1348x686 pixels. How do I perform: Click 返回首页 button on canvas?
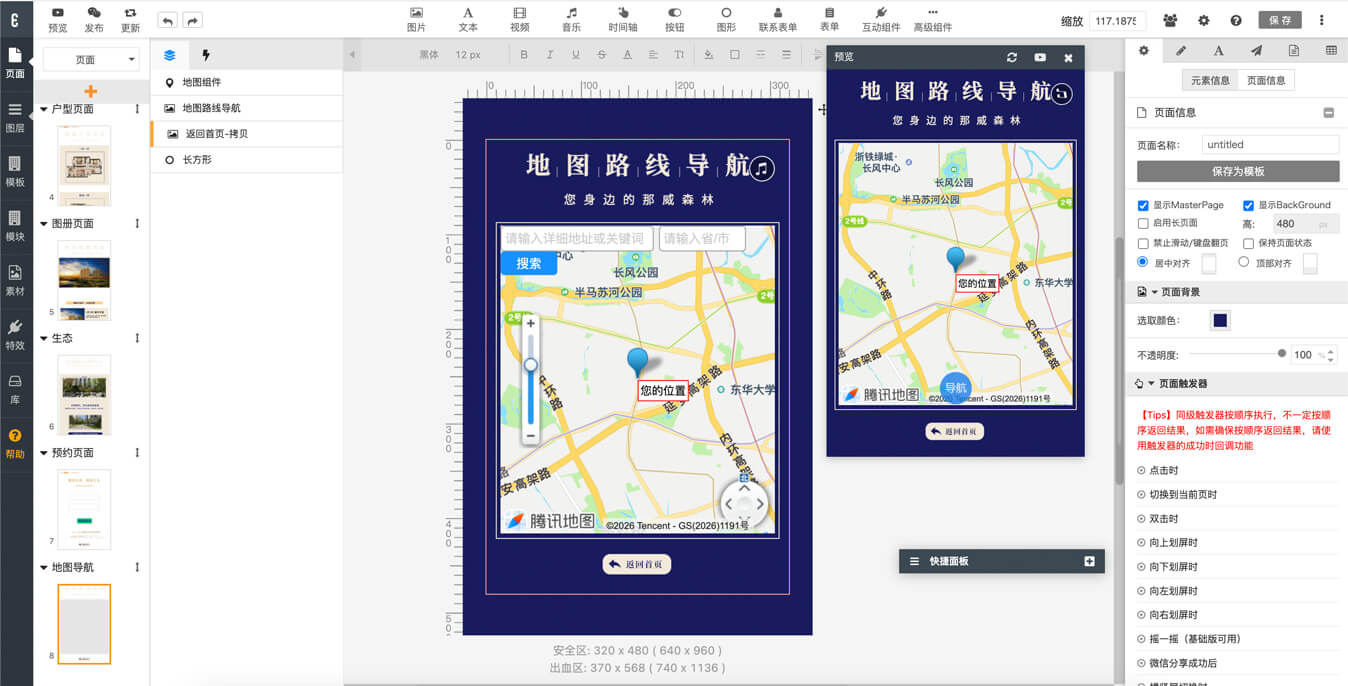point(637,564)
